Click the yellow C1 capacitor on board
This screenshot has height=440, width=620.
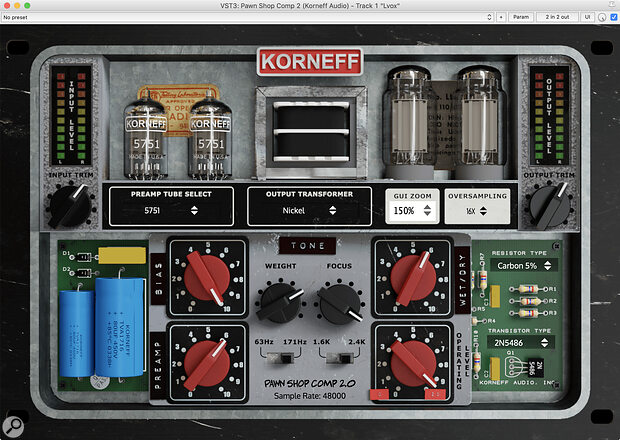coord(495,296)
